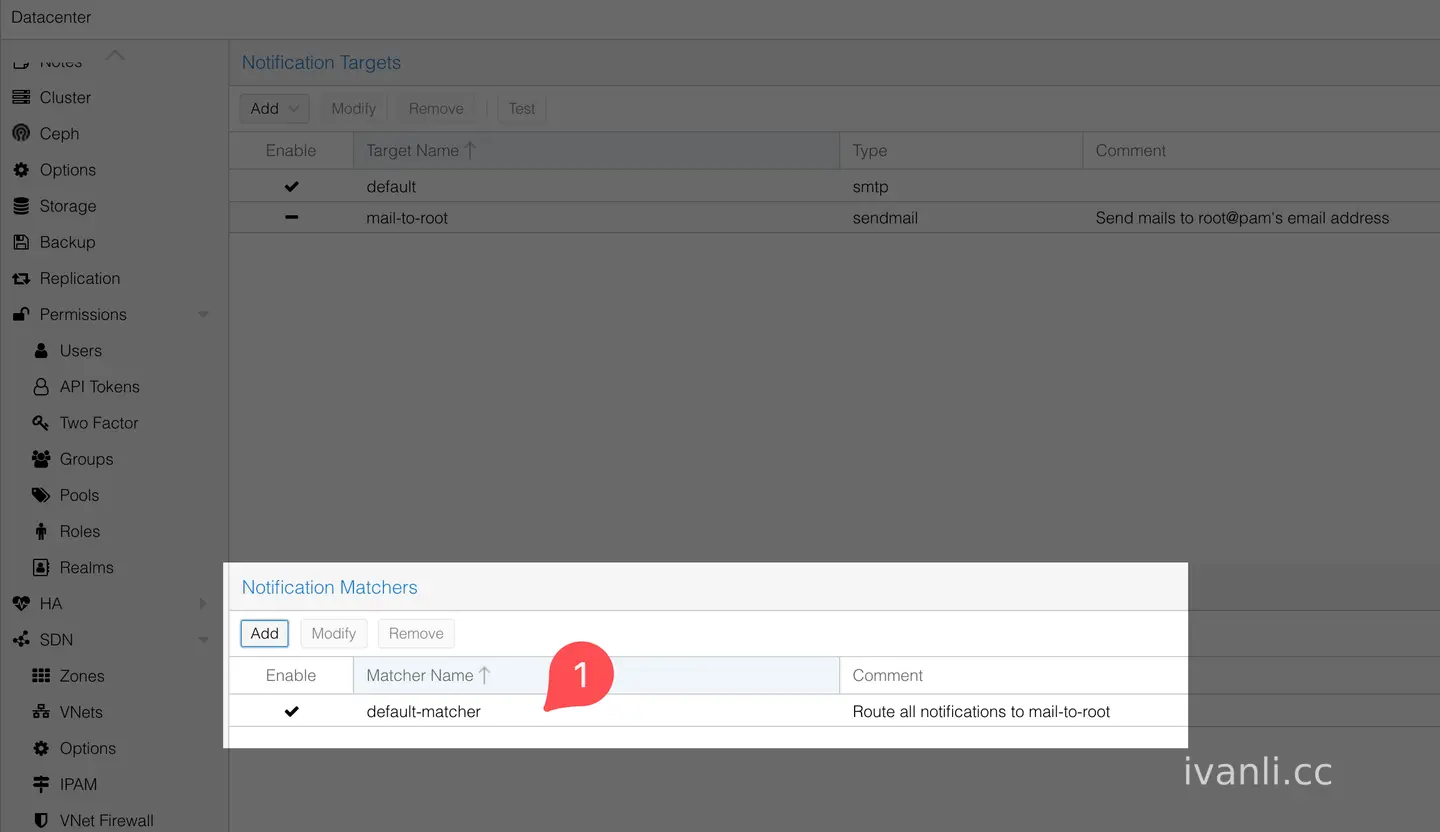Open the Backup floppy icon
The height and width of the screenshot is (832, 1440).
(21, 242)
